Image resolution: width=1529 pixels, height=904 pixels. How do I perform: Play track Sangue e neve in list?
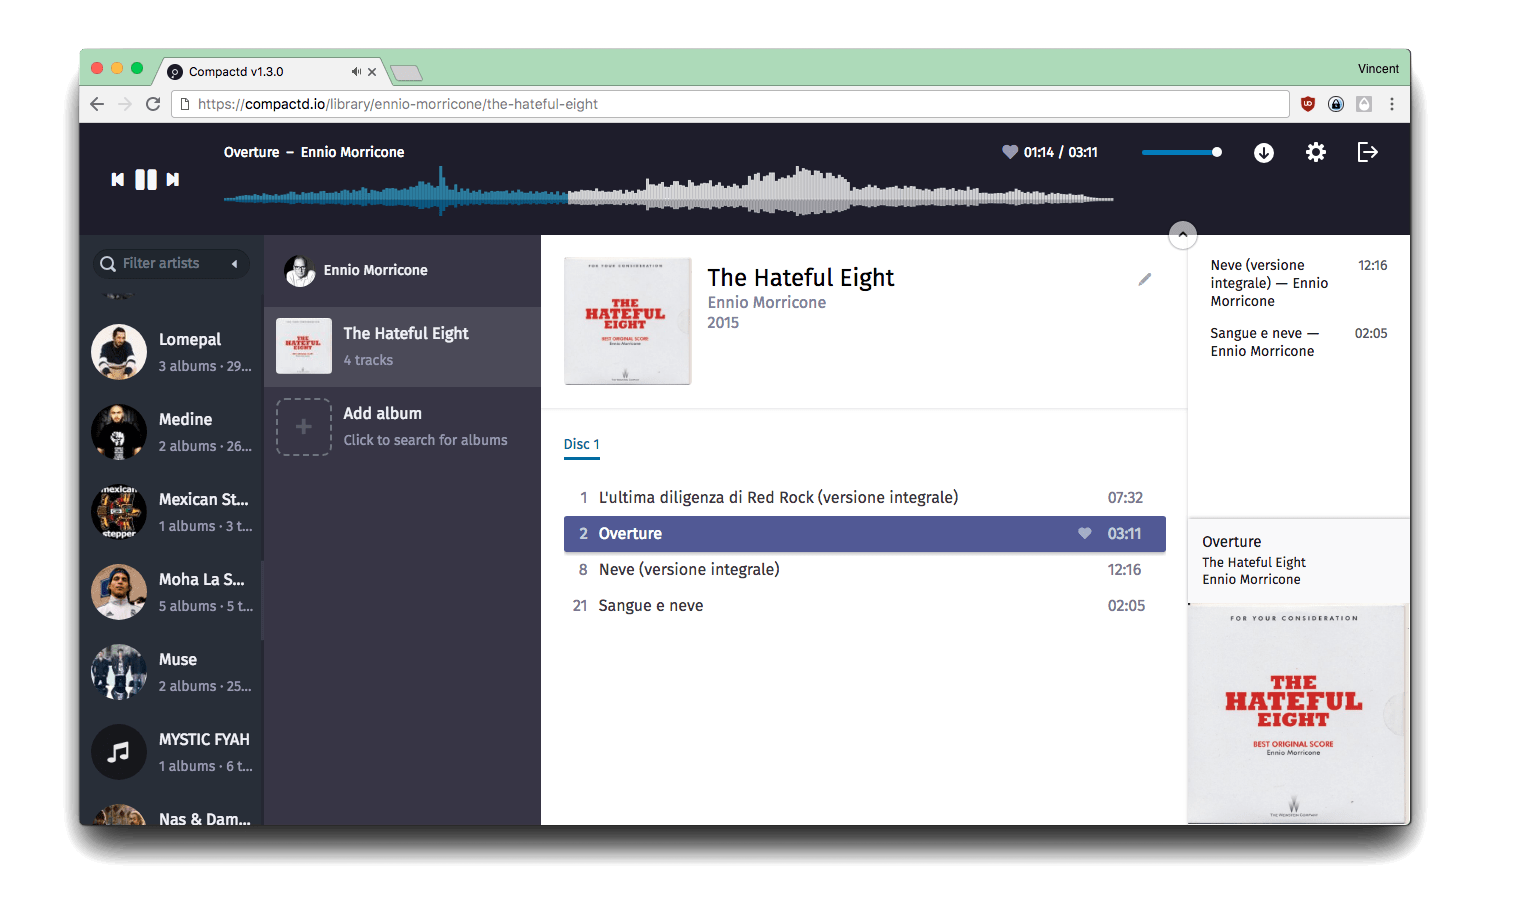click(865, 605)
